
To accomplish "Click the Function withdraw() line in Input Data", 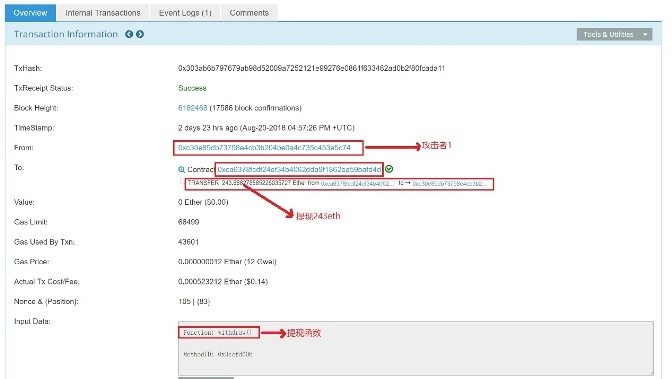I will 217,333.
